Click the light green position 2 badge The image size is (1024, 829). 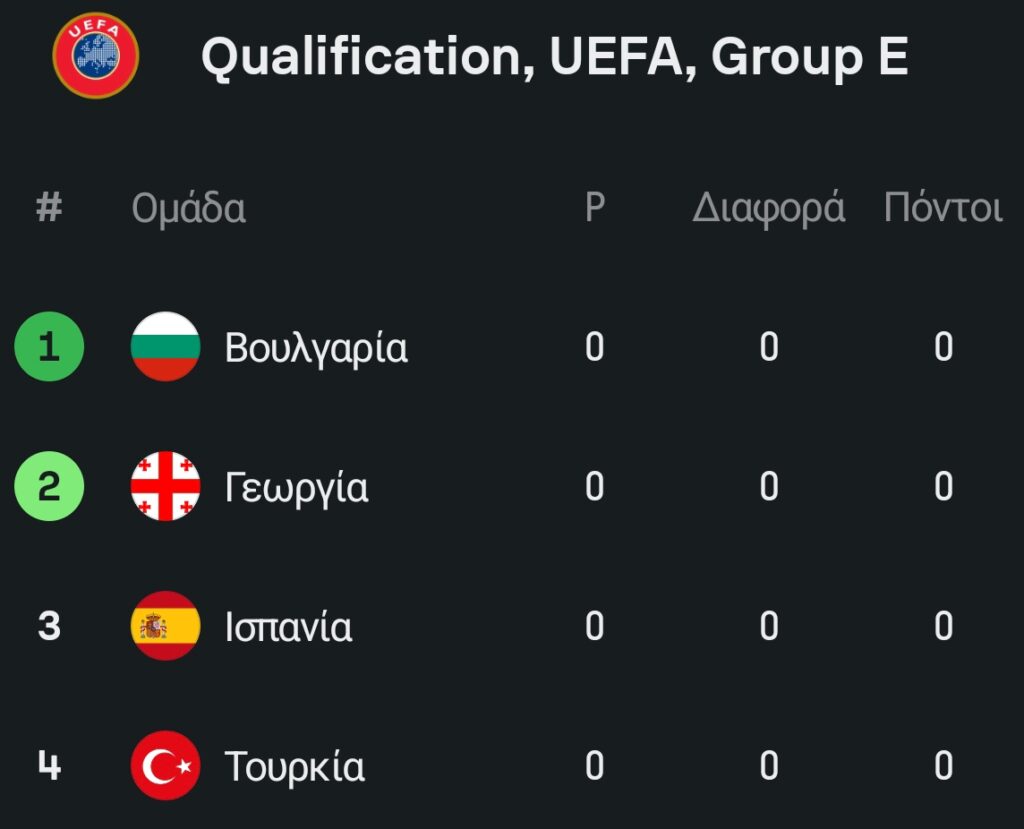[49, 487]
